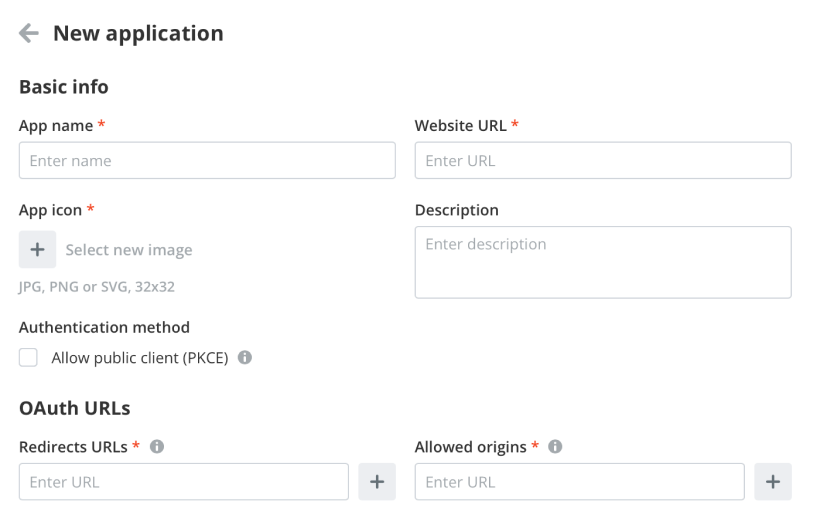This screenshot has height=526, width=834.
Task: Go back using the left arrow
Action: [x=29, y=33]
